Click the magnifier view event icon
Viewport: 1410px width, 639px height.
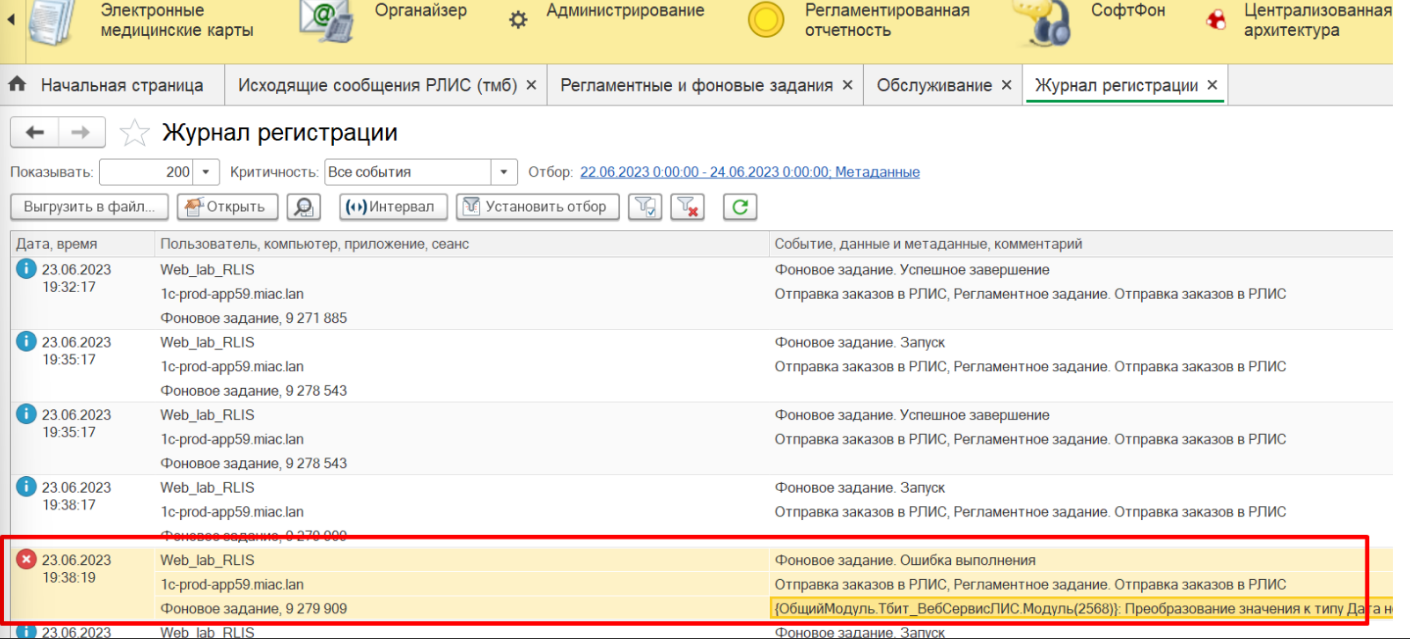click(303, 207)
